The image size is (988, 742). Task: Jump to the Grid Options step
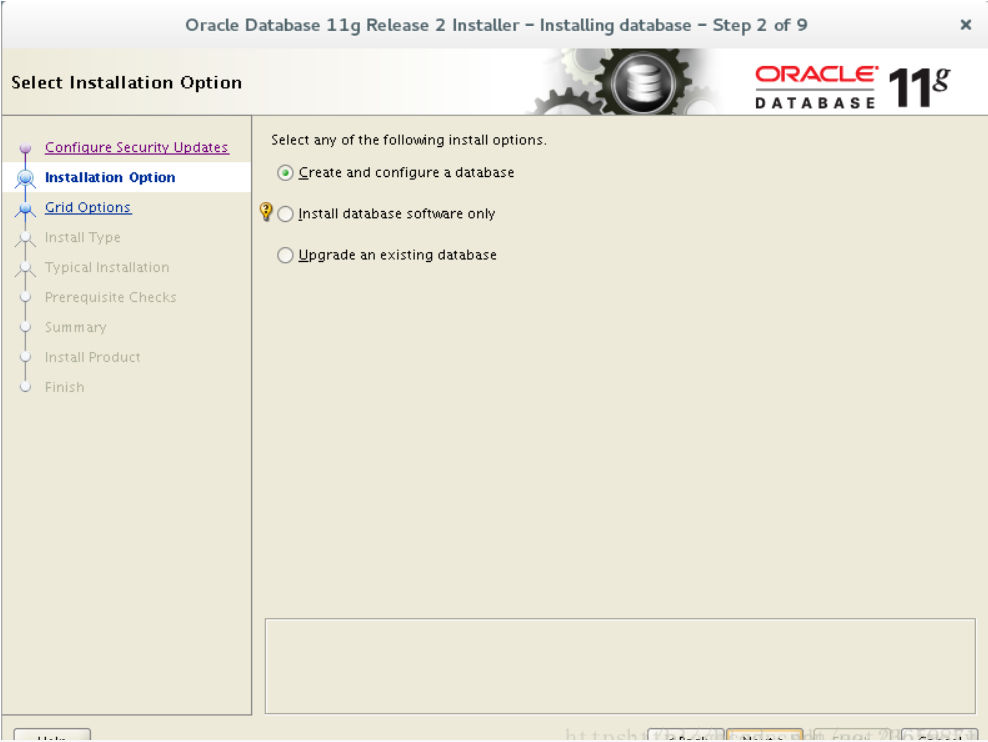click(x=88, y=207)
